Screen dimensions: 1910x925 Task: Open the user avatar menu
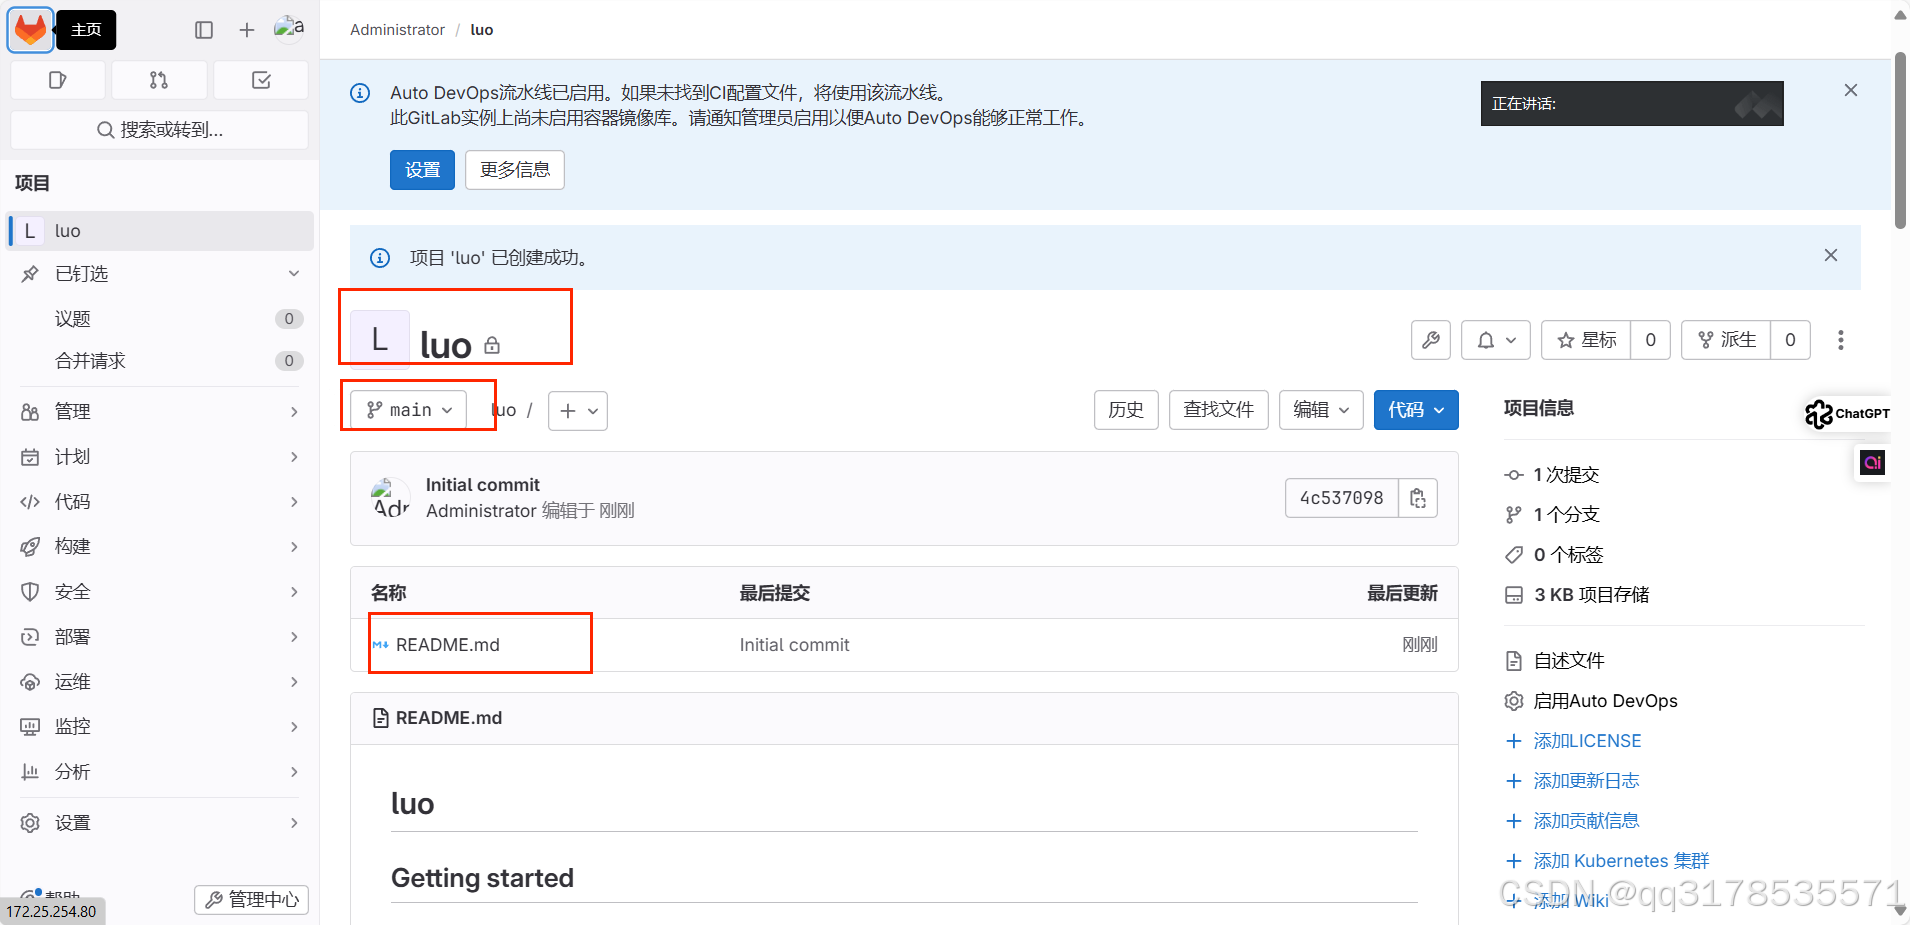coord(289,29)
